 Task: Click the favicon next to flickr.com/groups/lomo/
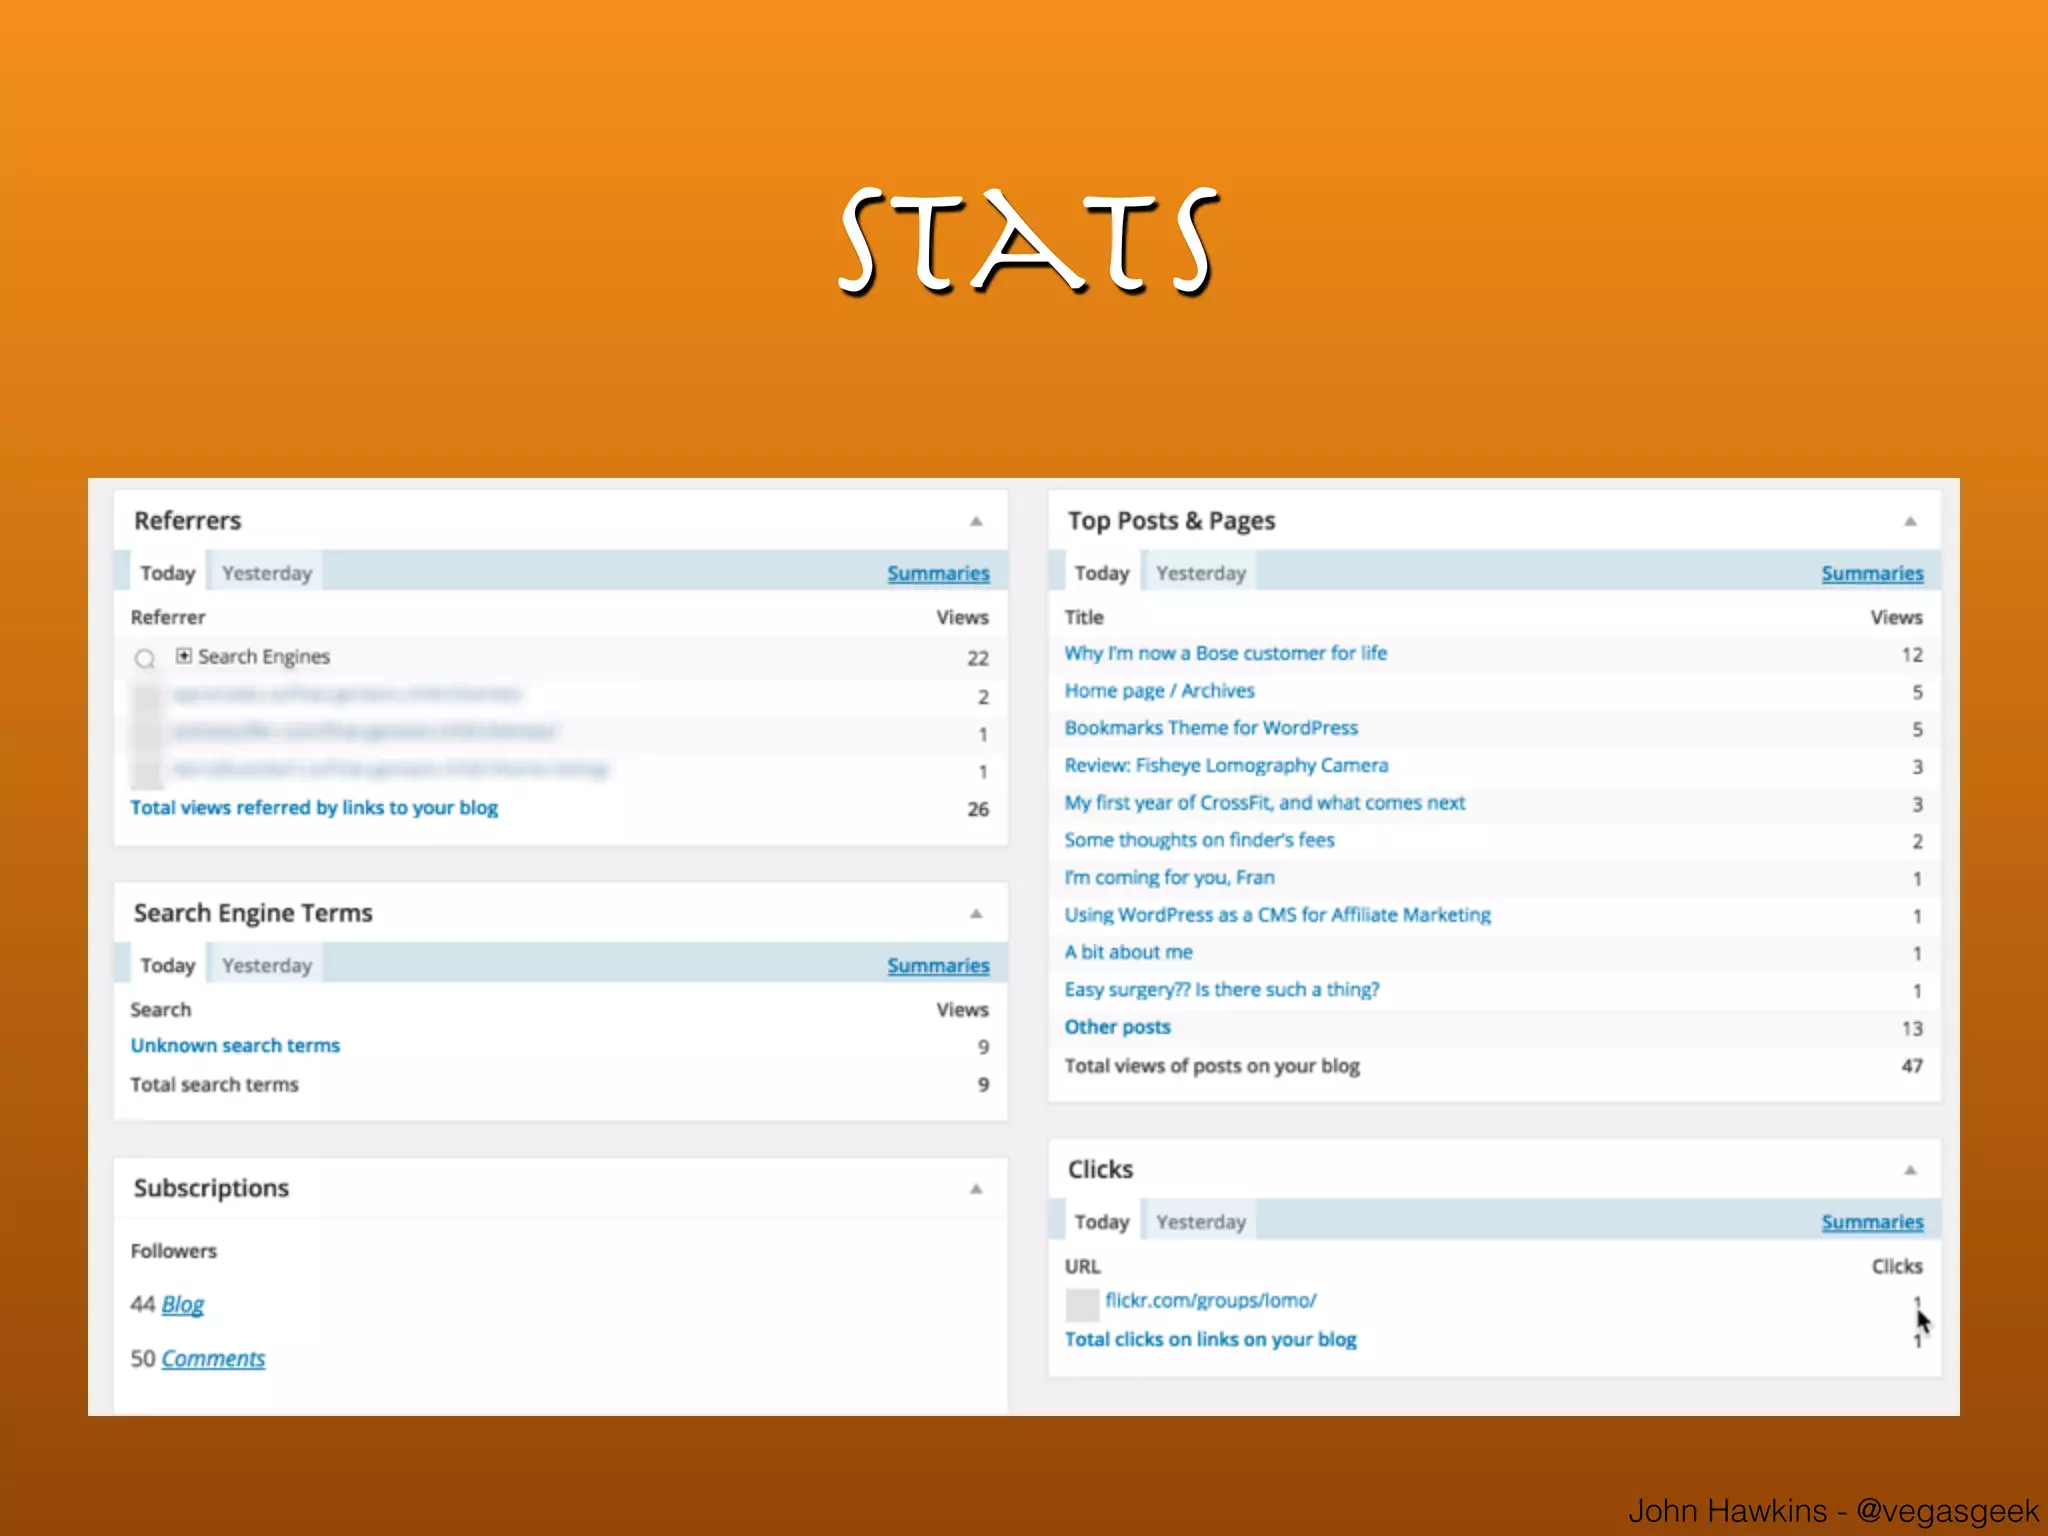tap(1082, 1304)
